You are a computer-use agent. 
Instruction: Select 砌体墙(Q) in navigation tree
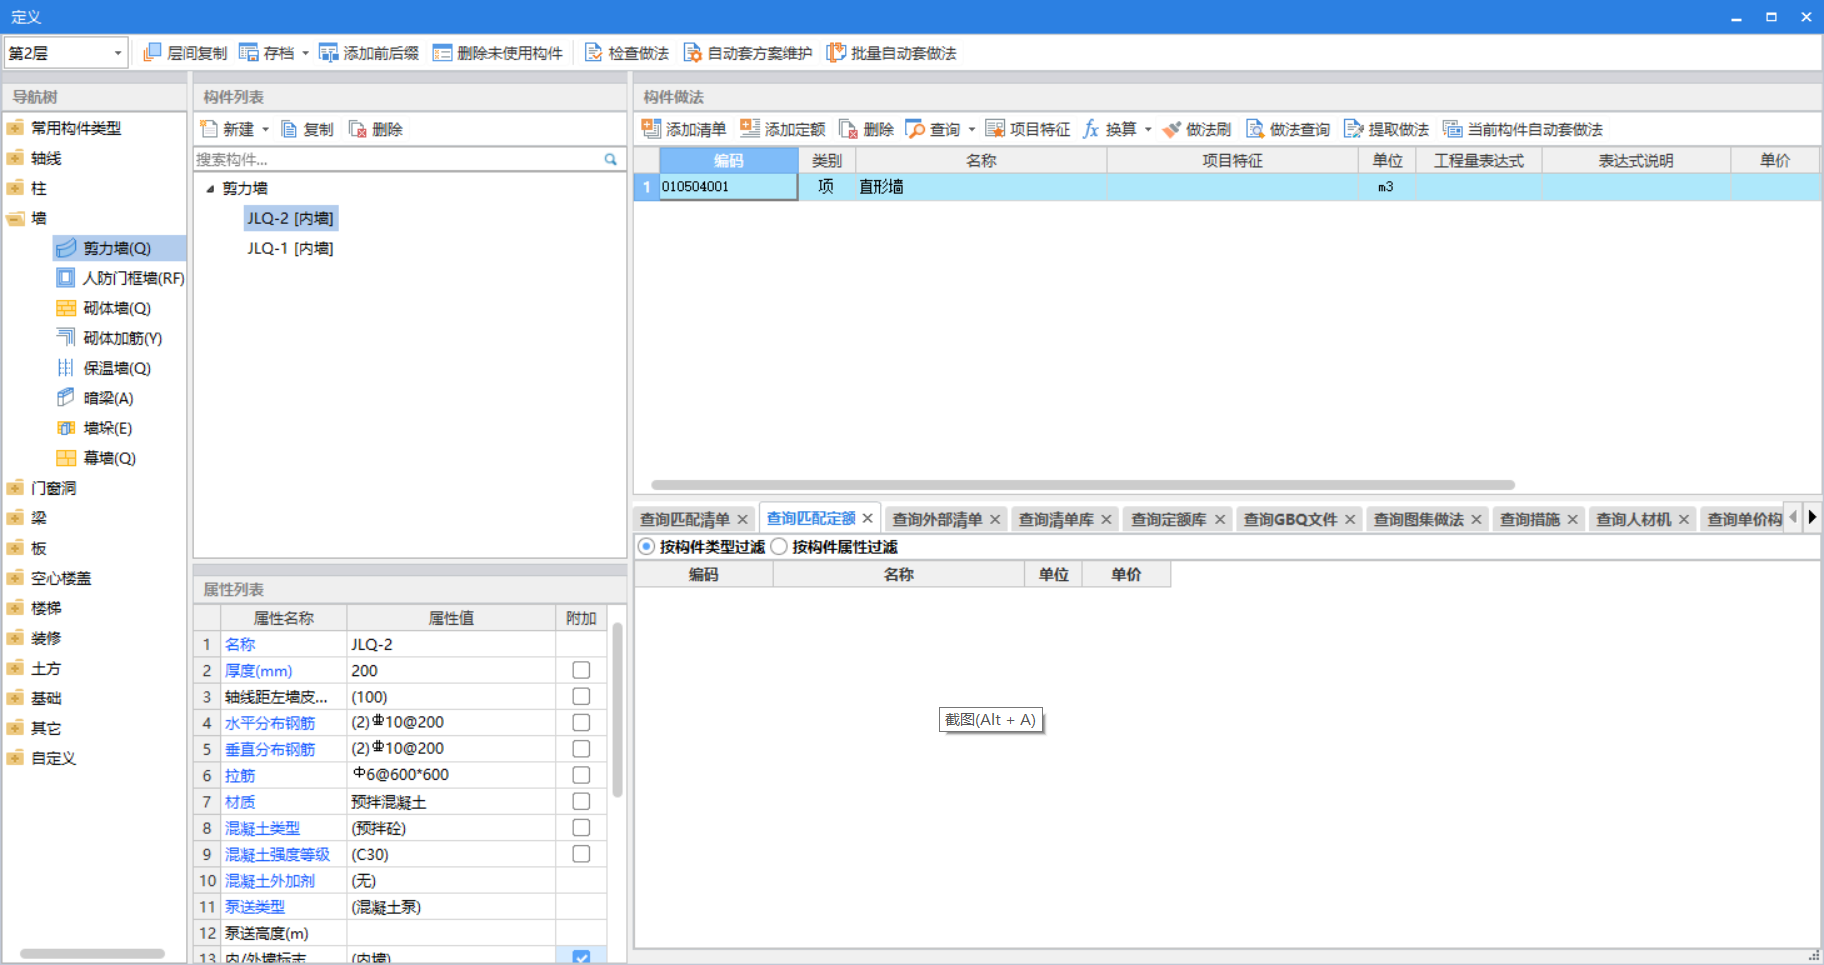tap(104, 308)
